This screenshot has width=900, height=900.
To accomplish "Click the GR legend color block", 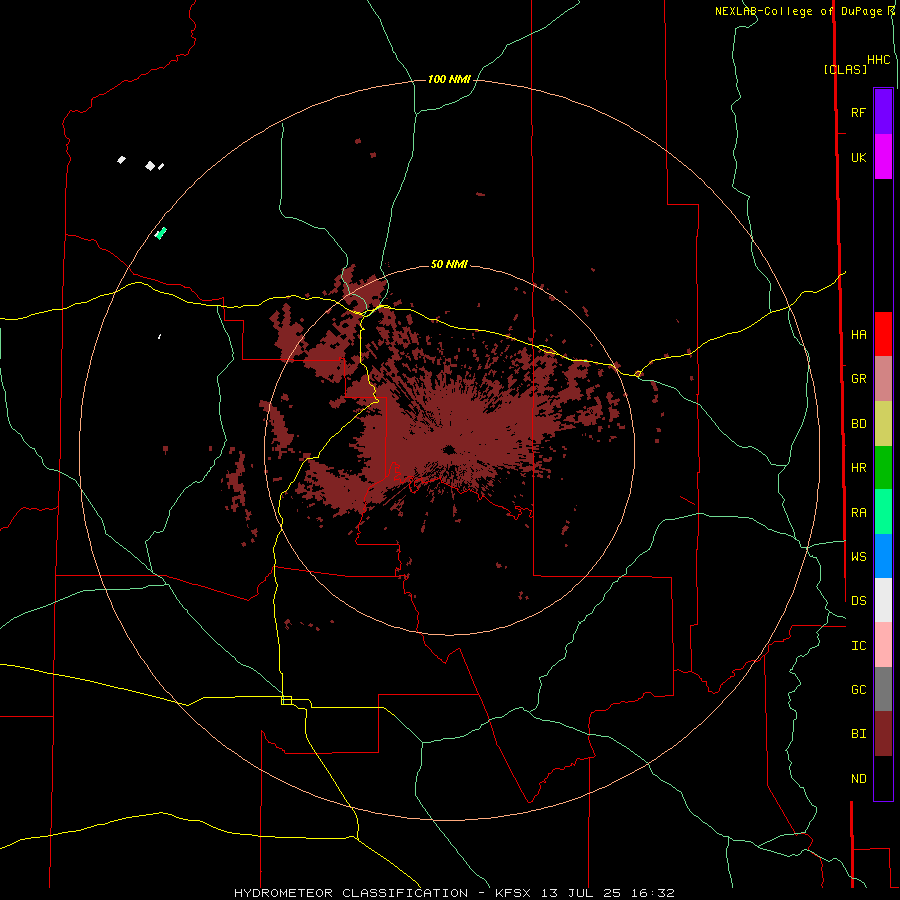I will point(883,379).
